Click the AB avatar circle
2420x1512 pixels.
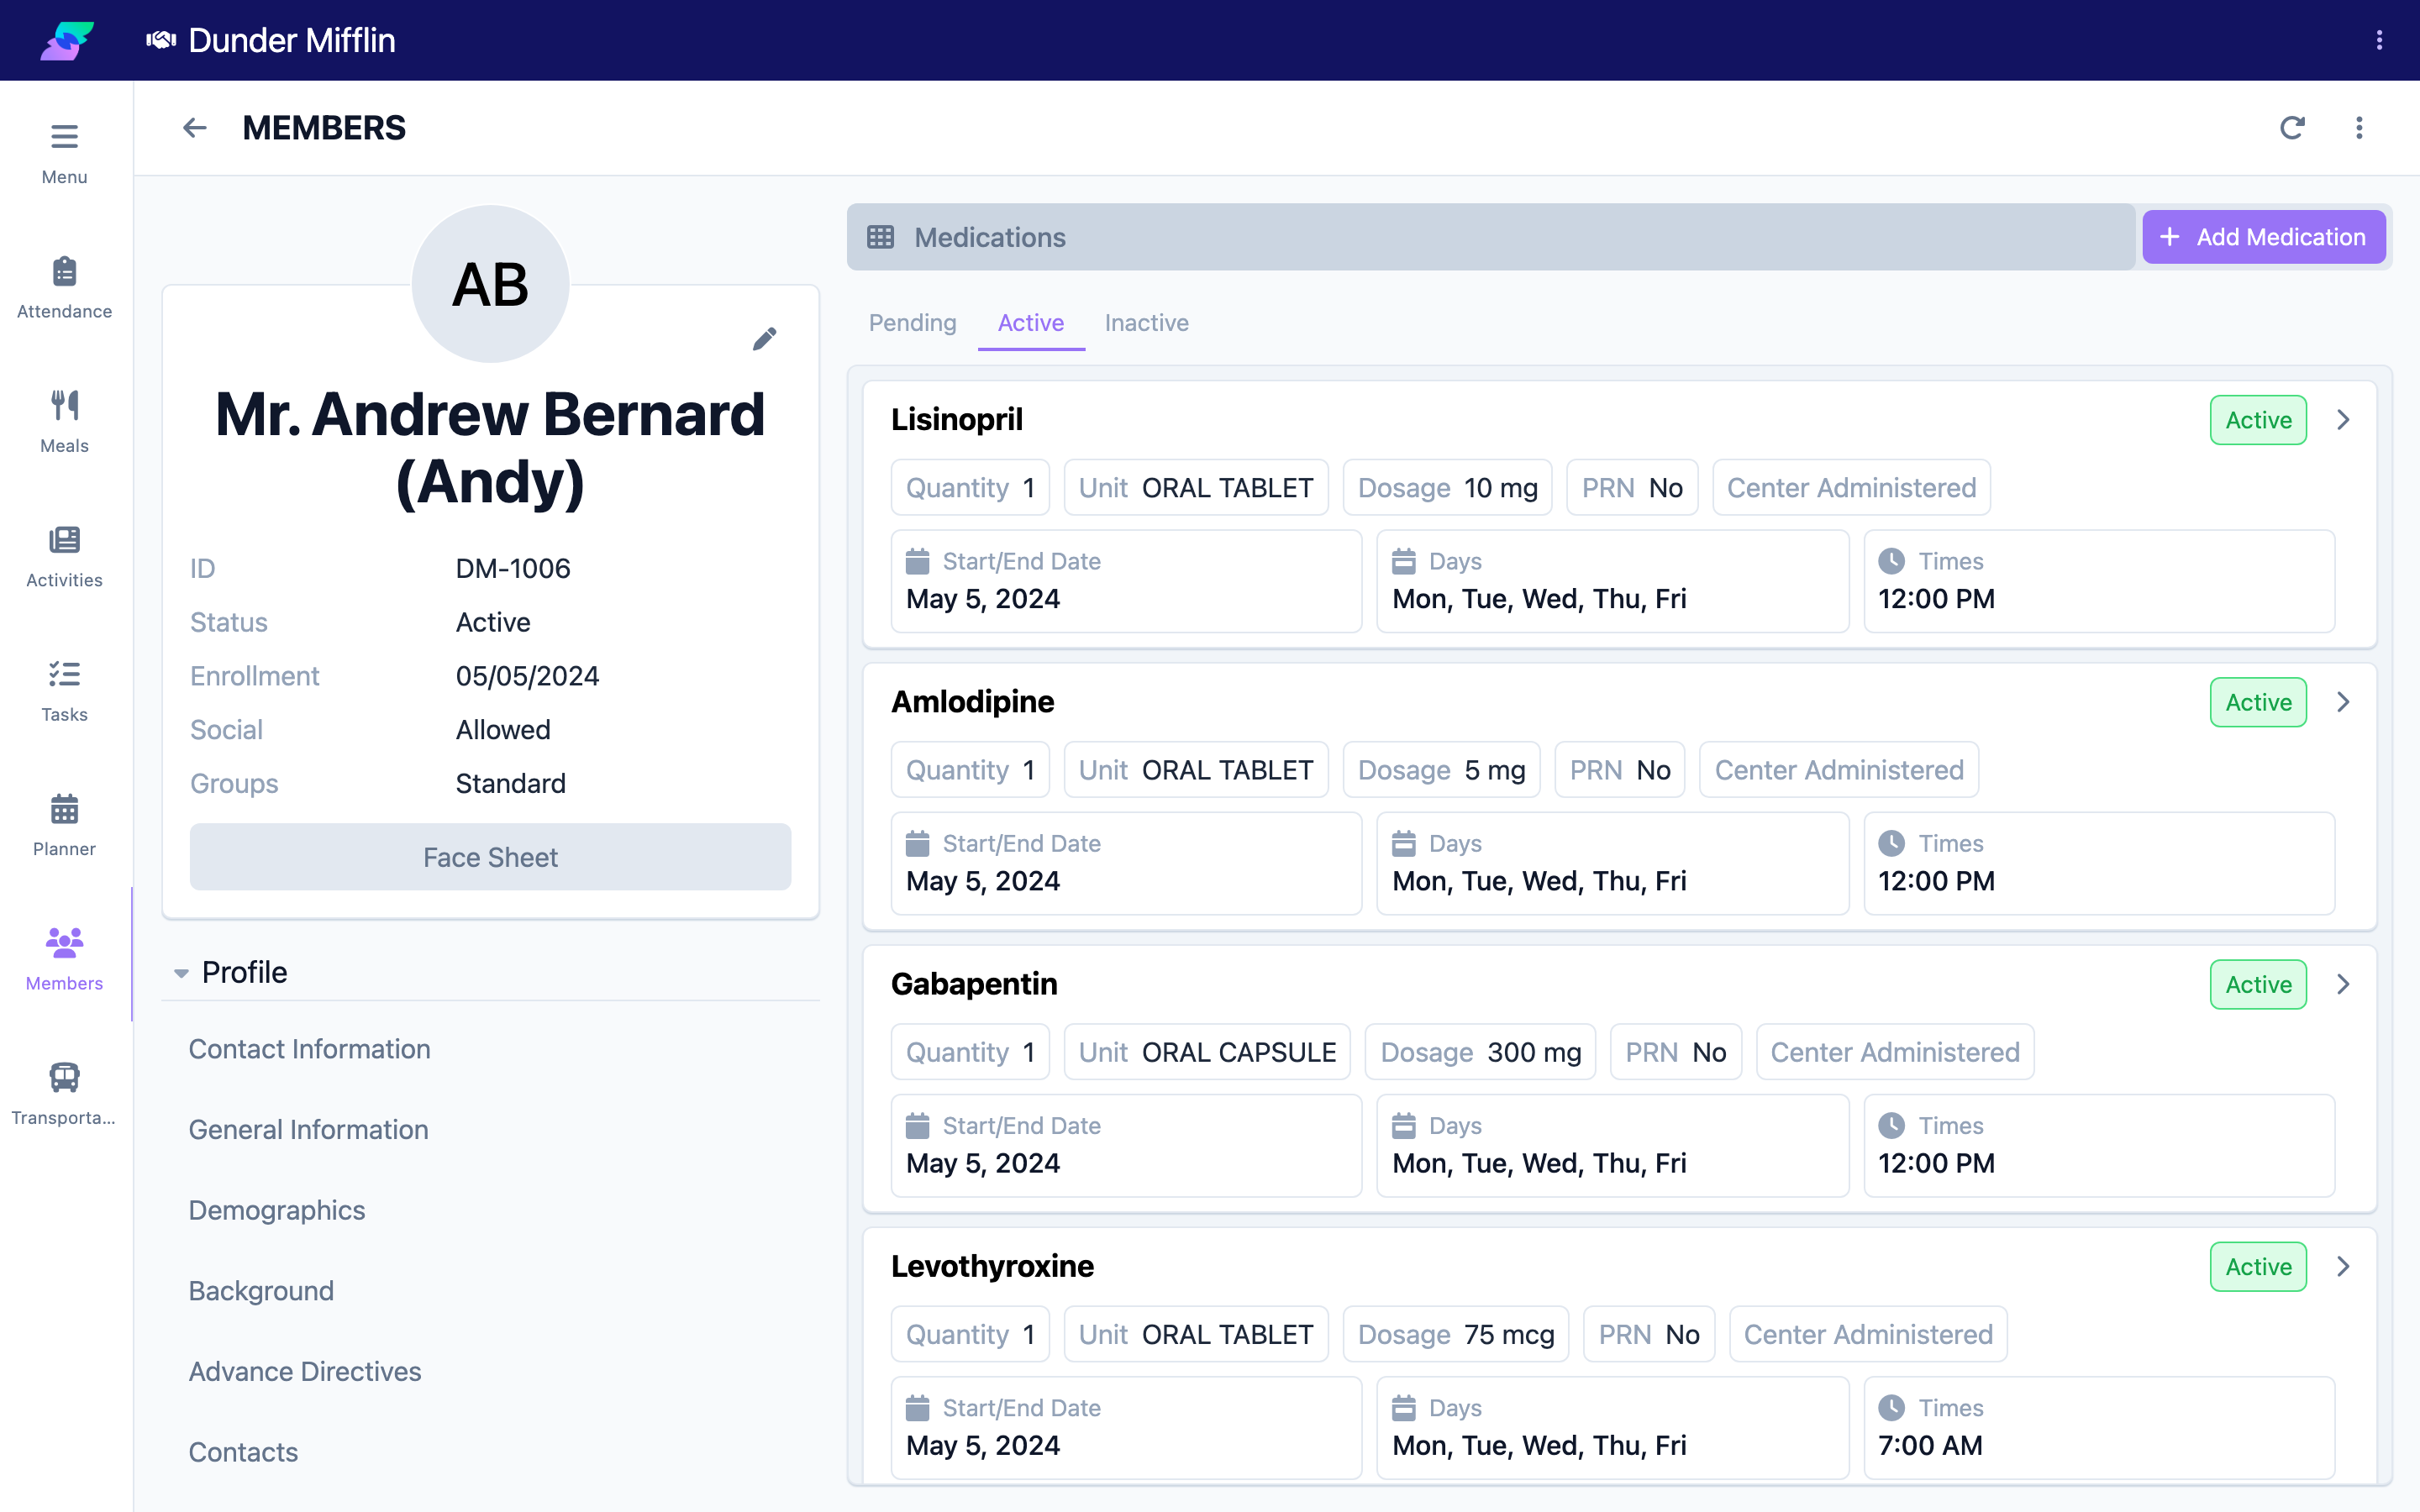tap(490, 284)
